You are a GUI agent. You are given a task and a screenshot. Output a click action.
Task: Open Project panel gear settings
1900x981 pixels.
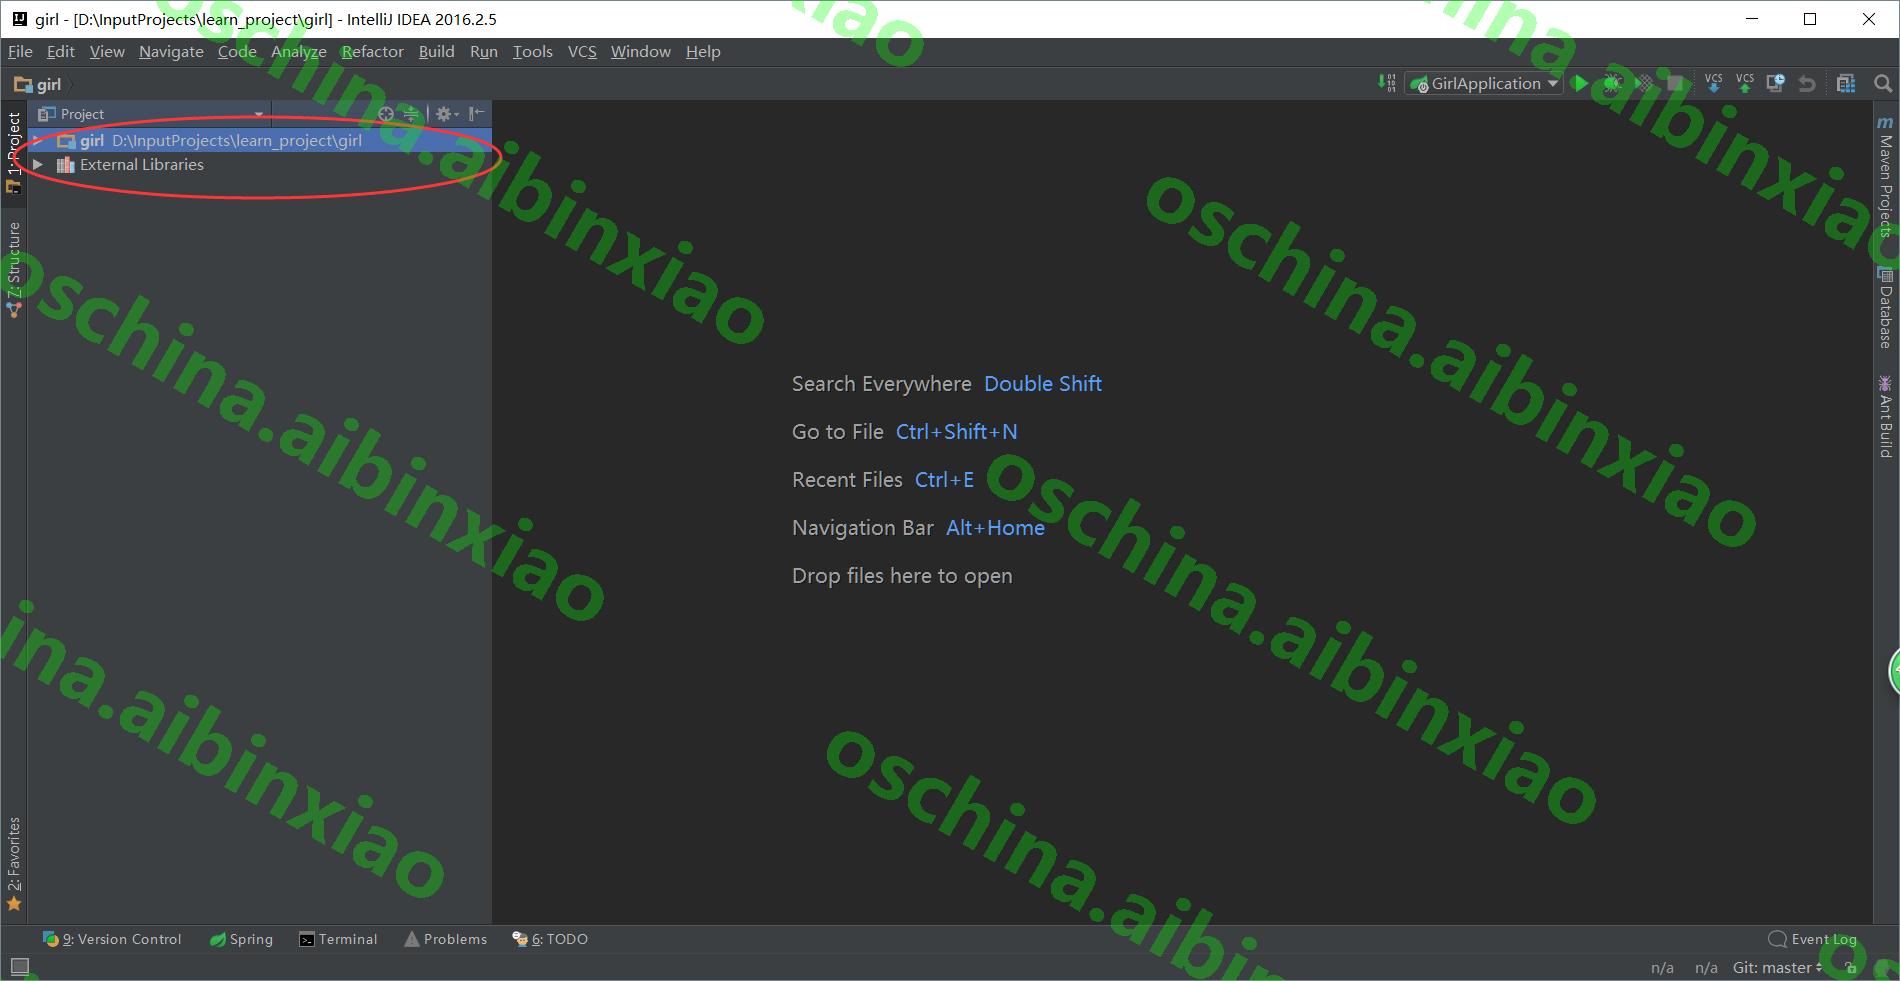coord(446,114)
